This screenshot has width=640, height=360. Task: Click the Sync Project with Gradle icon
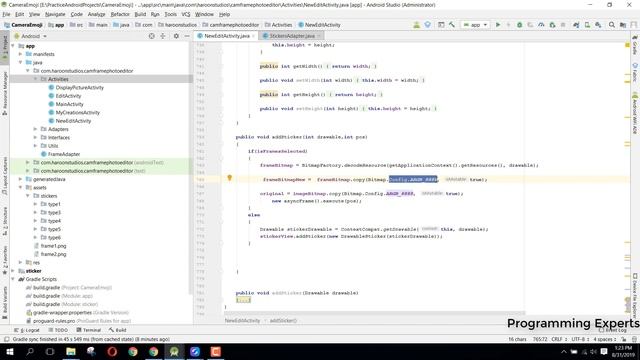click(x=576, y=25)
